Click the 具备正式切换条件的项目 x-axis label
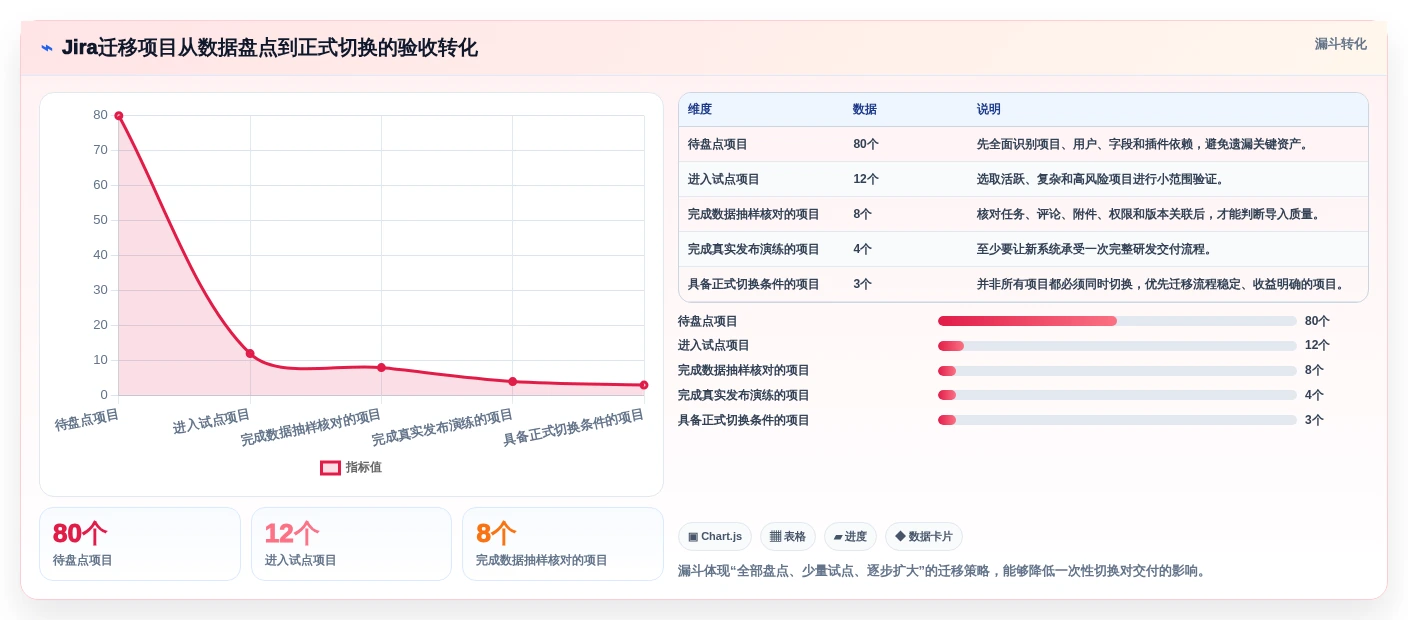The width and height of the screenshot is (1408, 620). (x=573, y=427)
